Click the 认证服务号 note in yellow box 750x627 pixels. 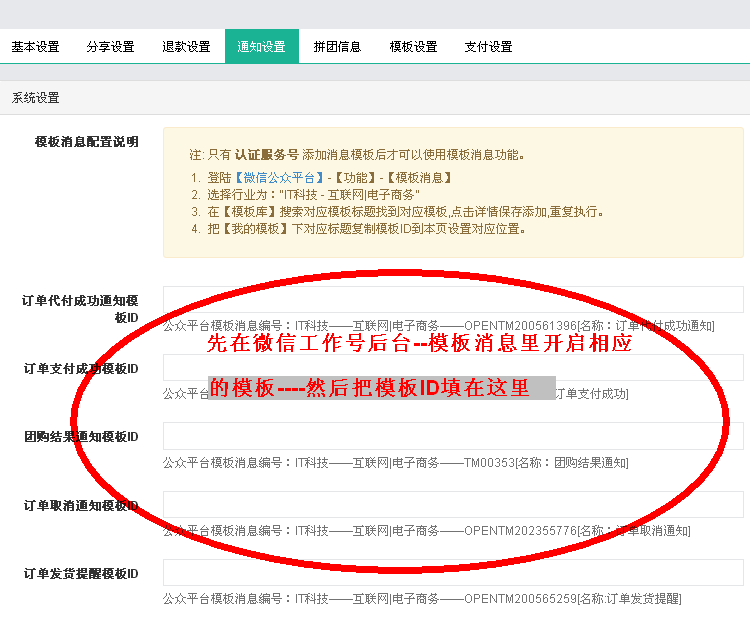(x=266, y=155)
